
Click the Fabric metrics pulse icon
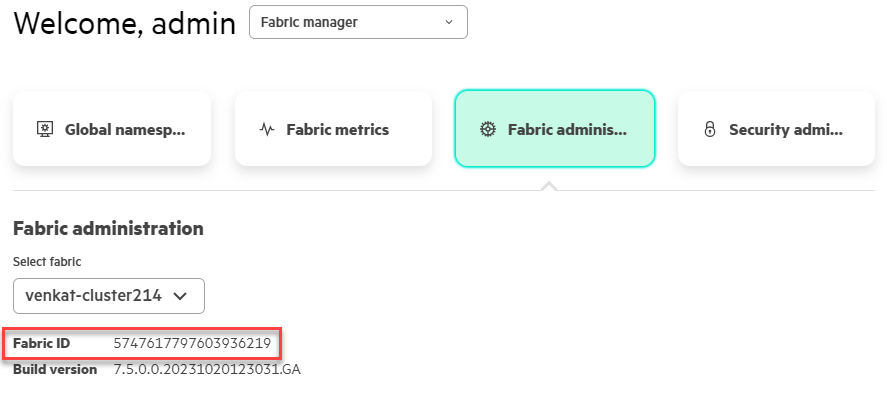point(266,129)
